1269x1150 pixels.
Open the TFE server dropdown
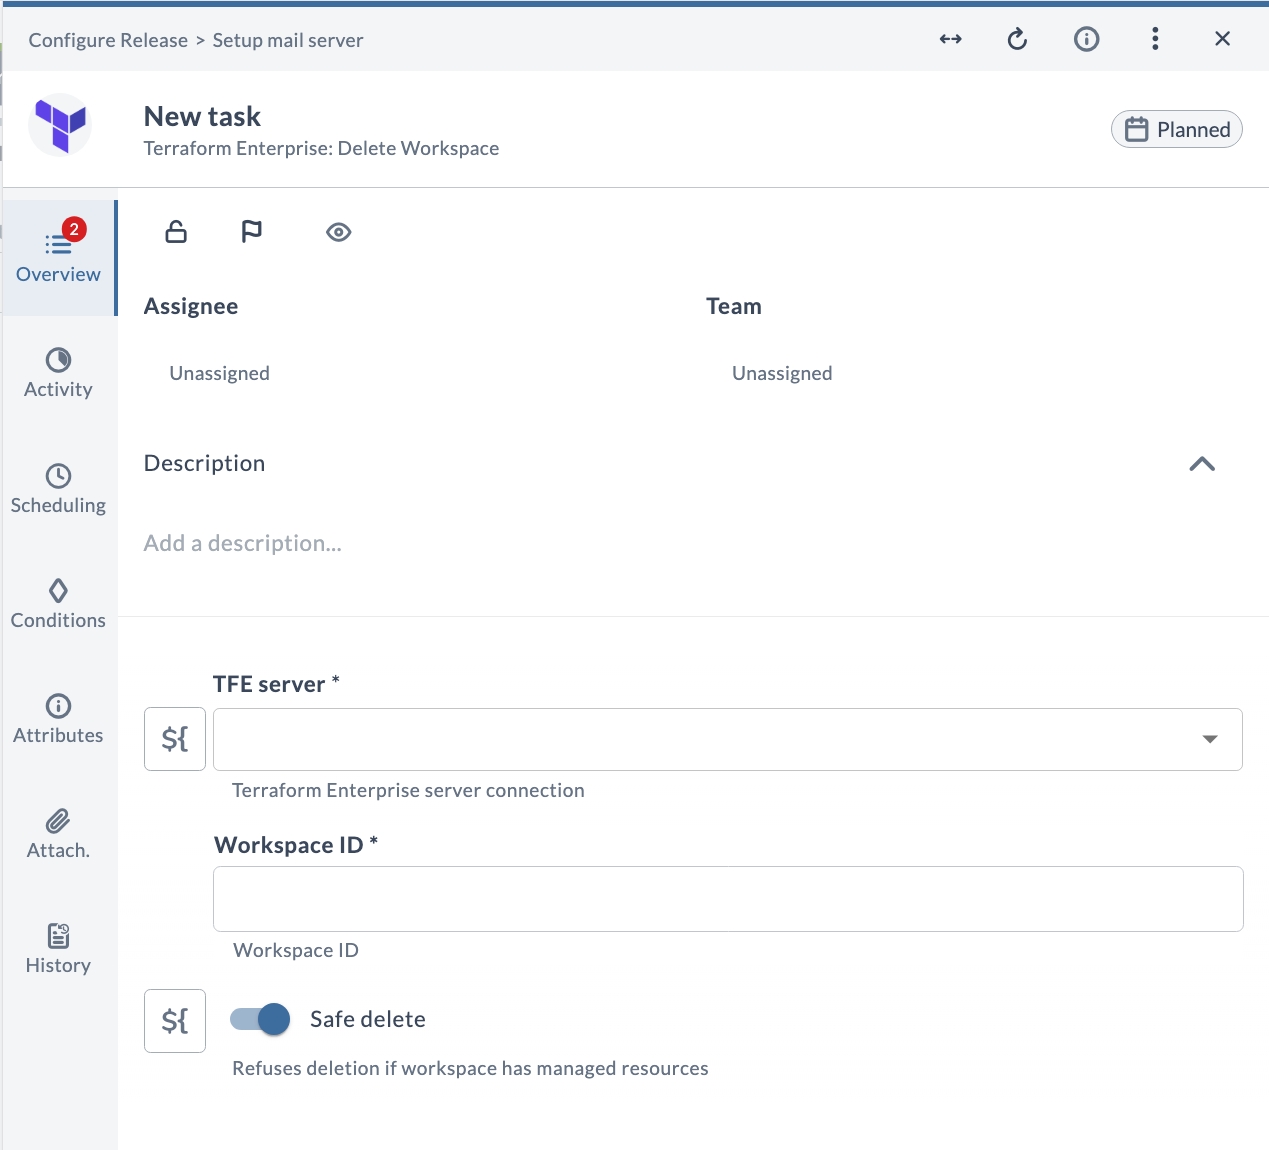tap(728, 739)
